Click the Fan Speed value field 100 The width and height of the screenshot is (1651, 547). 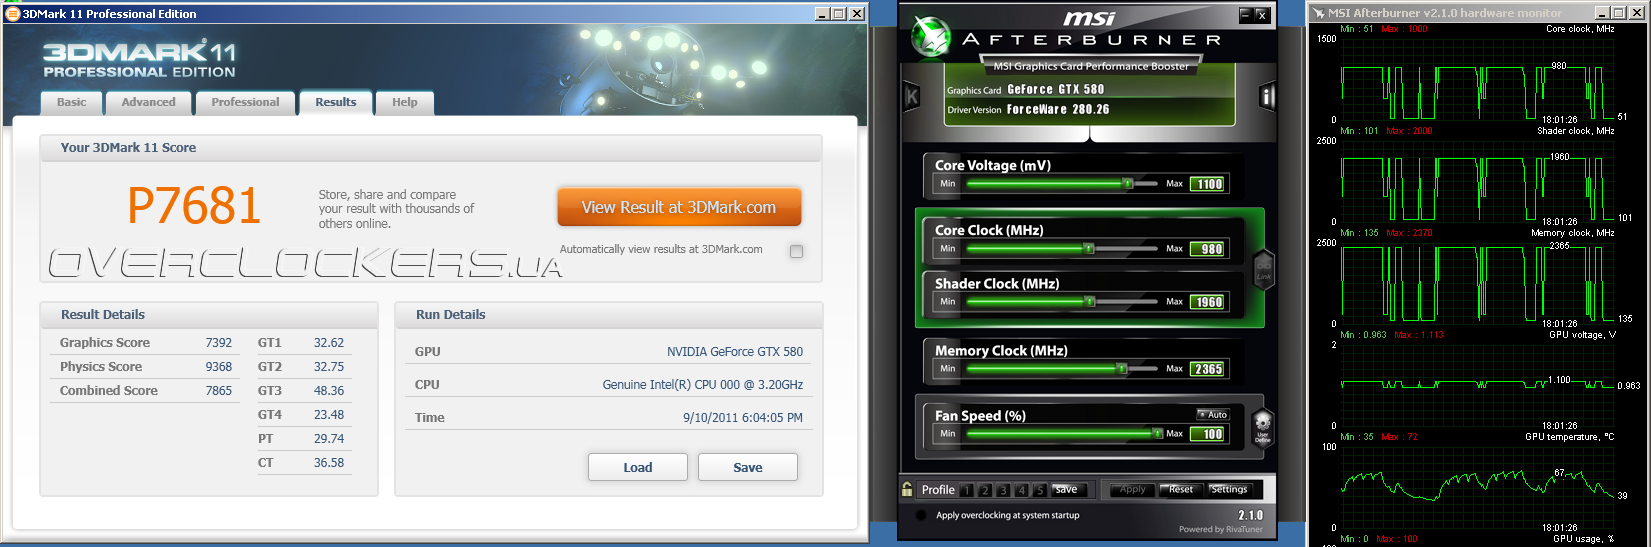point(1208,434)
